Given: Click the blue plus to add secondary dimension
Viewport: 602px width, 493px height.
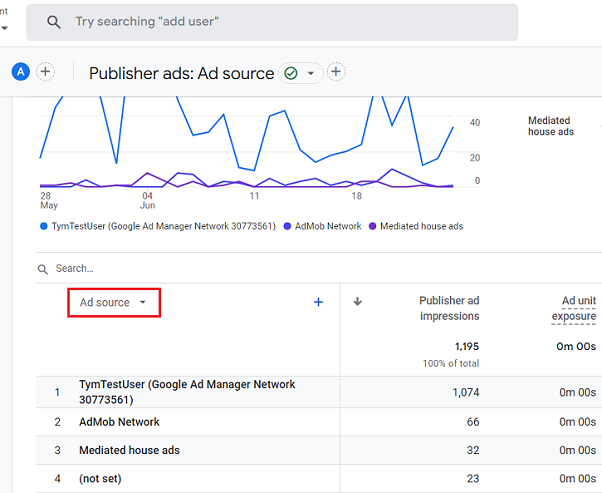Looking at the screenshot, I should (319, 302).
